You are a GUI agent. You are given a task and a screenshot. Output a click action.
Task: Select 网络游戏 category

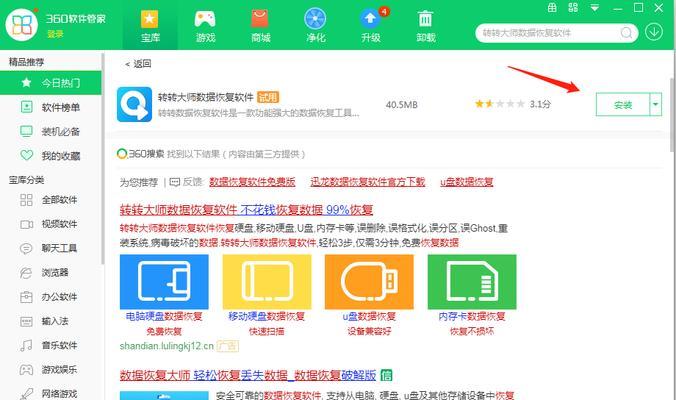pos(50,393)
